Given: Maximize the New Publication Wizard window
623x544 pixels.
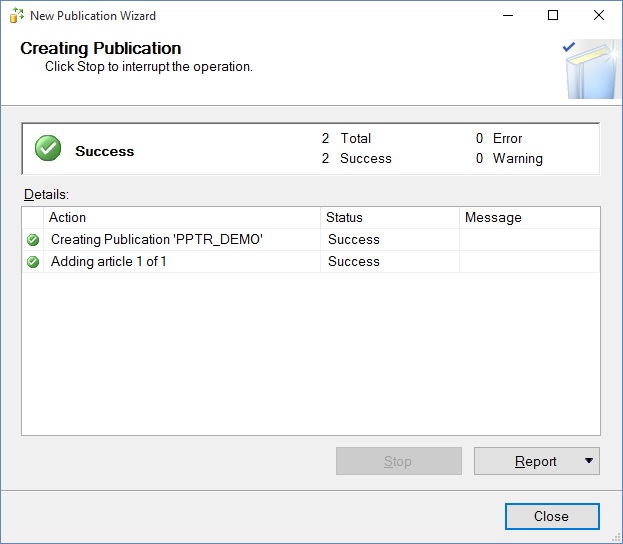Looking at the screenshot, I should [553, 15].
